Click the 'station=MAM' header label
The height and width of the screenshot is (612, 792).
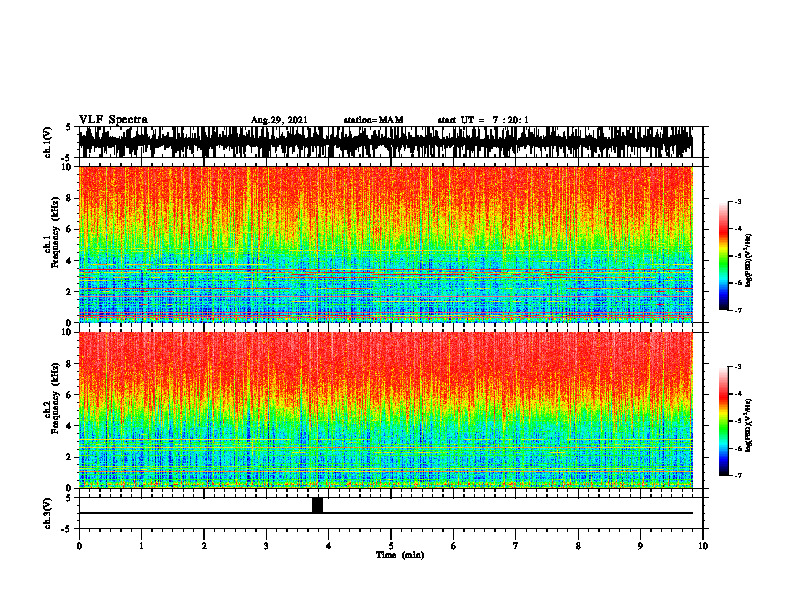point(373,120)
